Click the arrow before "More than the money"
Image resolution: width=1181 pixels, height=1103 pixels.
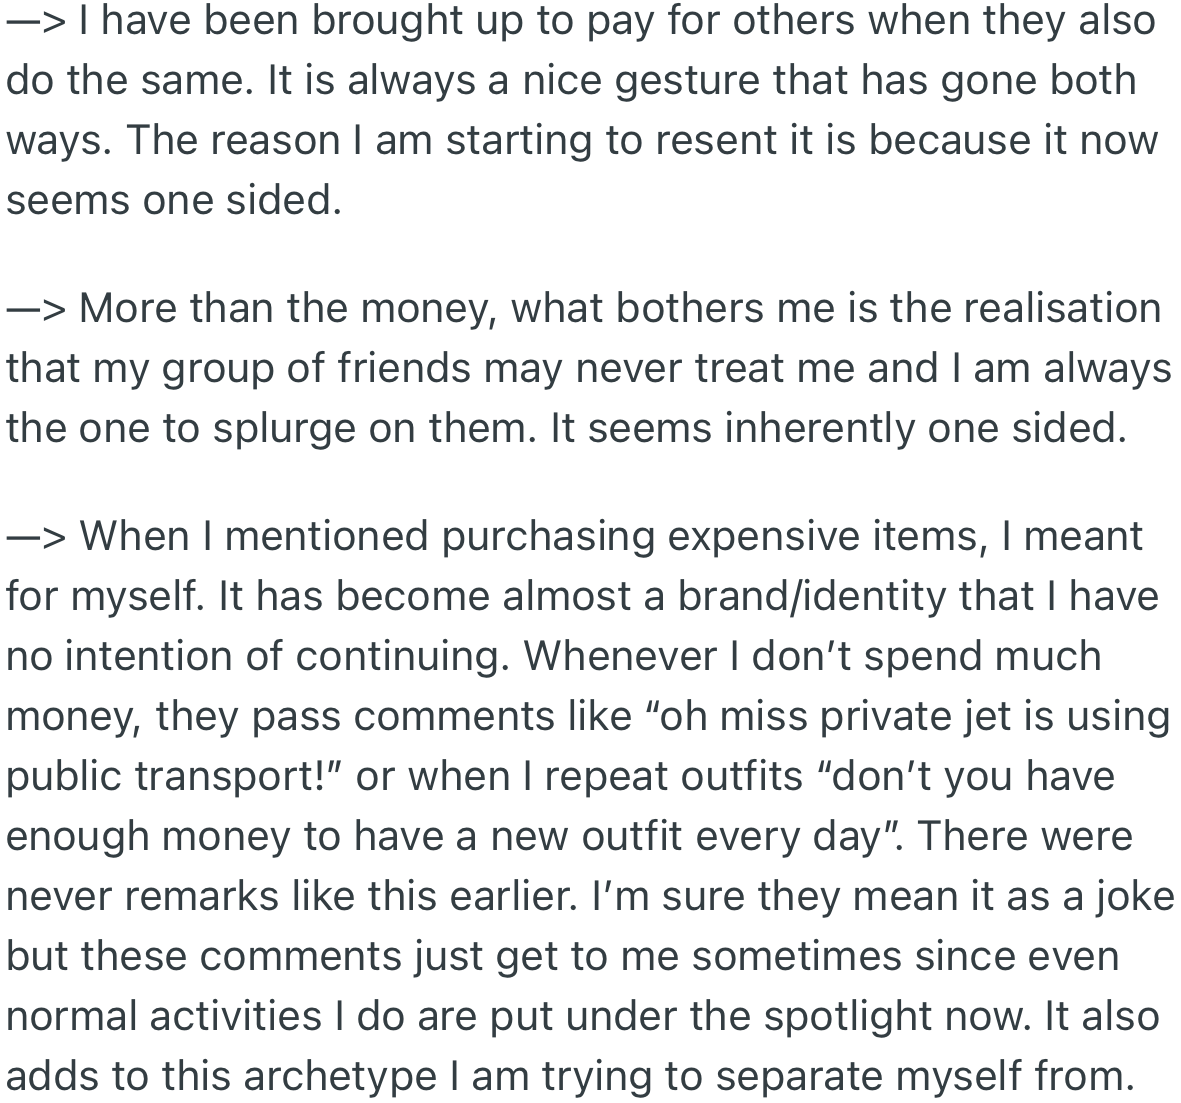(36, 309)
